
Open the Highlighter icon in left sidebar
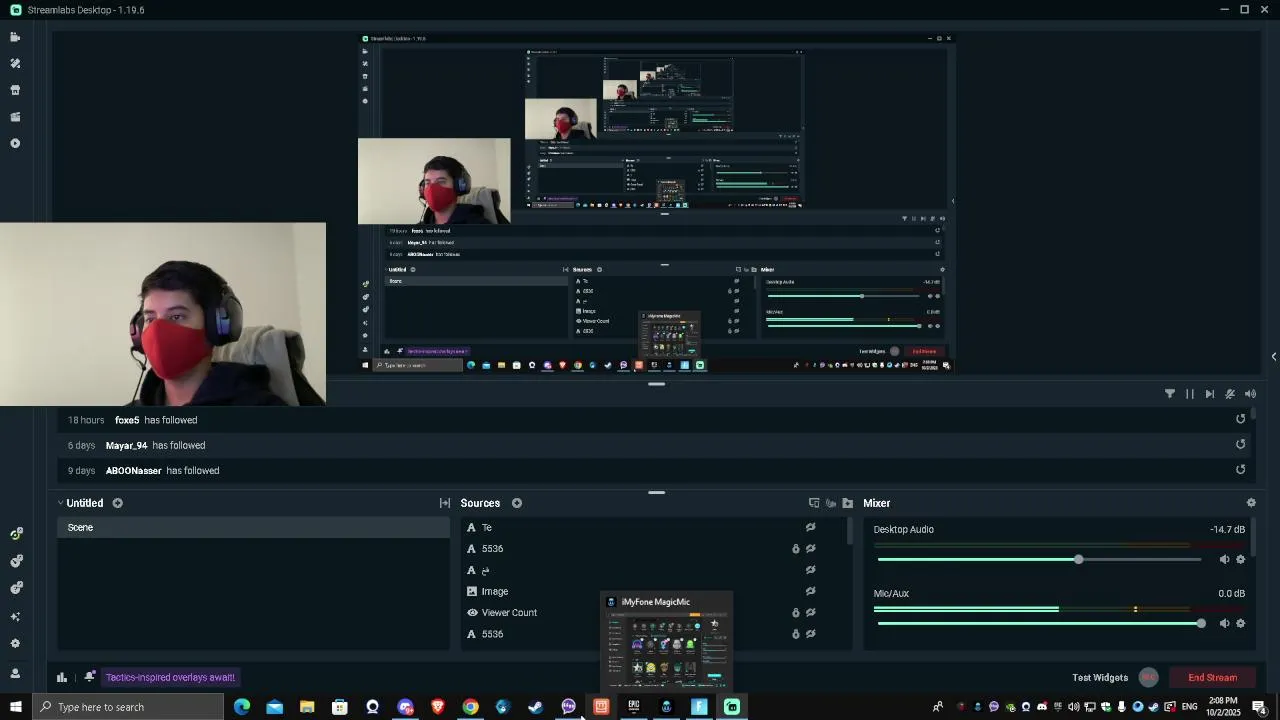15,117
